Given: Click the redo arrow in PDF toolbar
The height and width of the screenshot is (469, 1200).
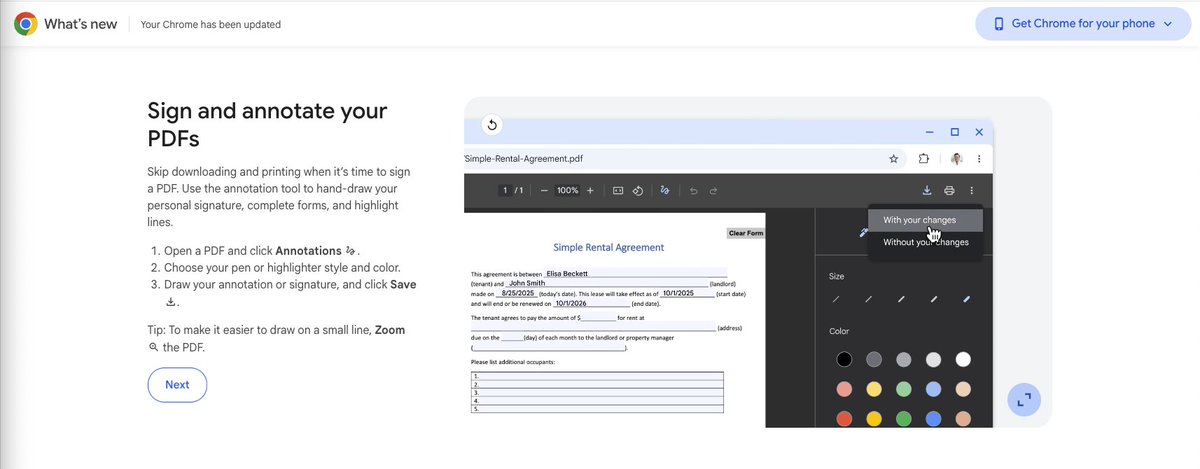Looking at the screenshot, I should (713, 190).
